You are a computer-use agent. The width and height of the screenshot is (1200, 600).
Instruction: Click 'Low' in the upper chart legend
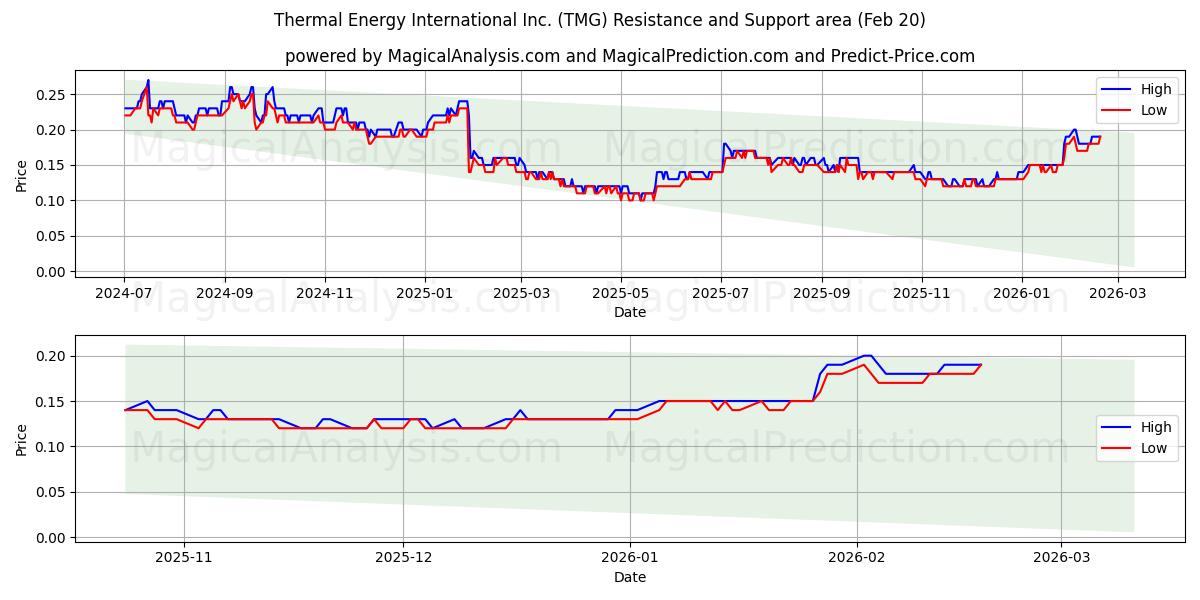point(1154,110)
